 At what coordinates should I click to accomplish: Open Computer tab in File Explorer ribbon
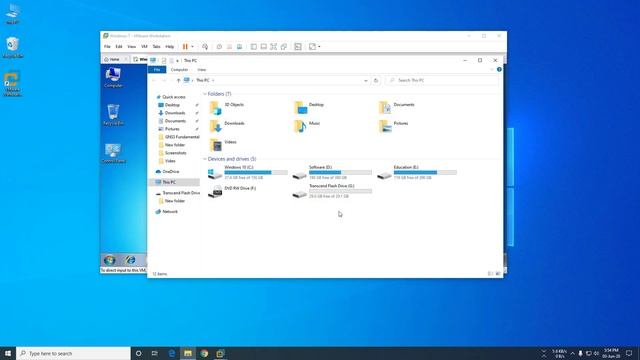179,70
